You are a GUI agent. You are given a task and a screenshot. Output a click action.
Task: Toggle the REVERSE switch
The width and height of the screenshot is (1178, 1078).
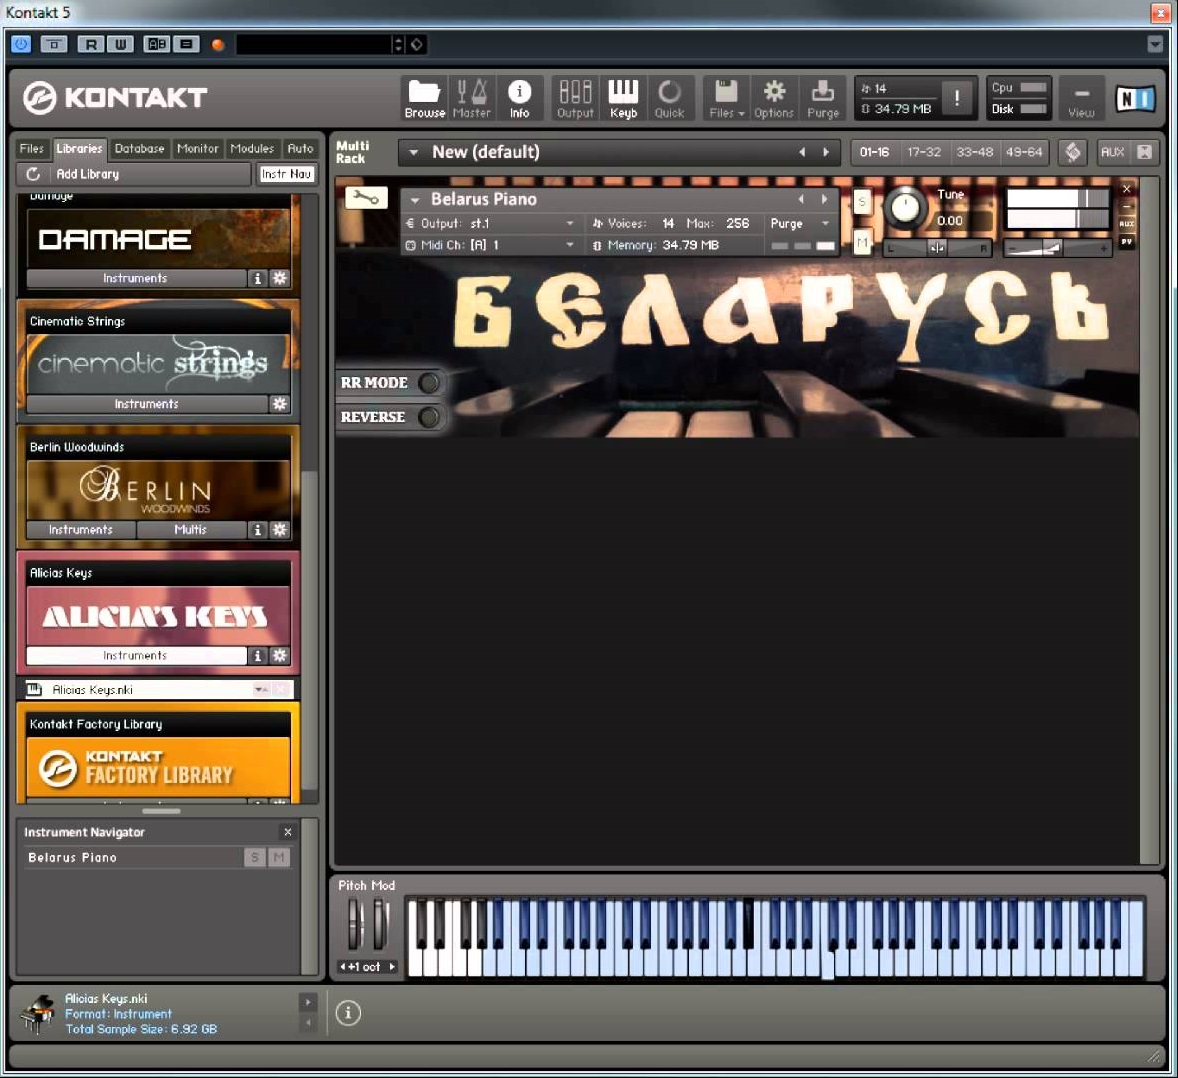tap(428, 416)
